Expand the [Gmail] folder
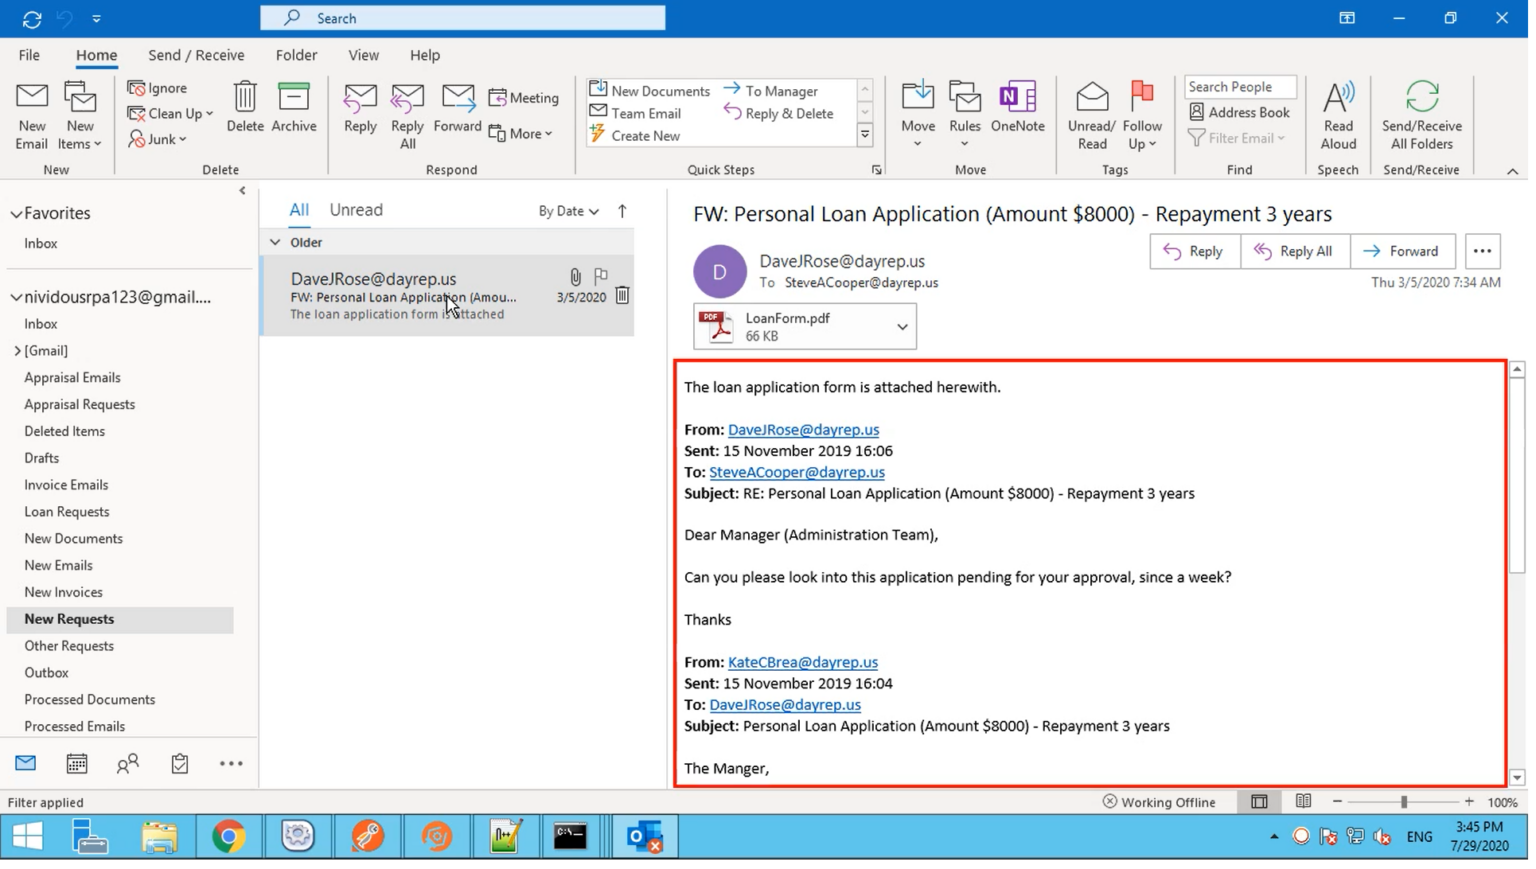 pos(17,351)
